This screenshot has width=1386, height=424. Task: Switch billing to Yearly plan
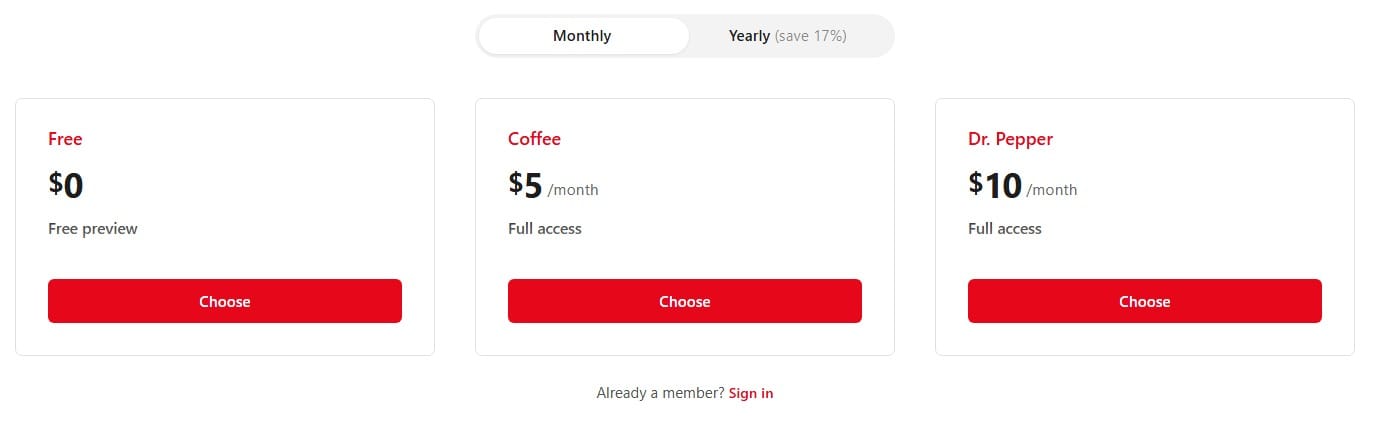tap(749, 36)
